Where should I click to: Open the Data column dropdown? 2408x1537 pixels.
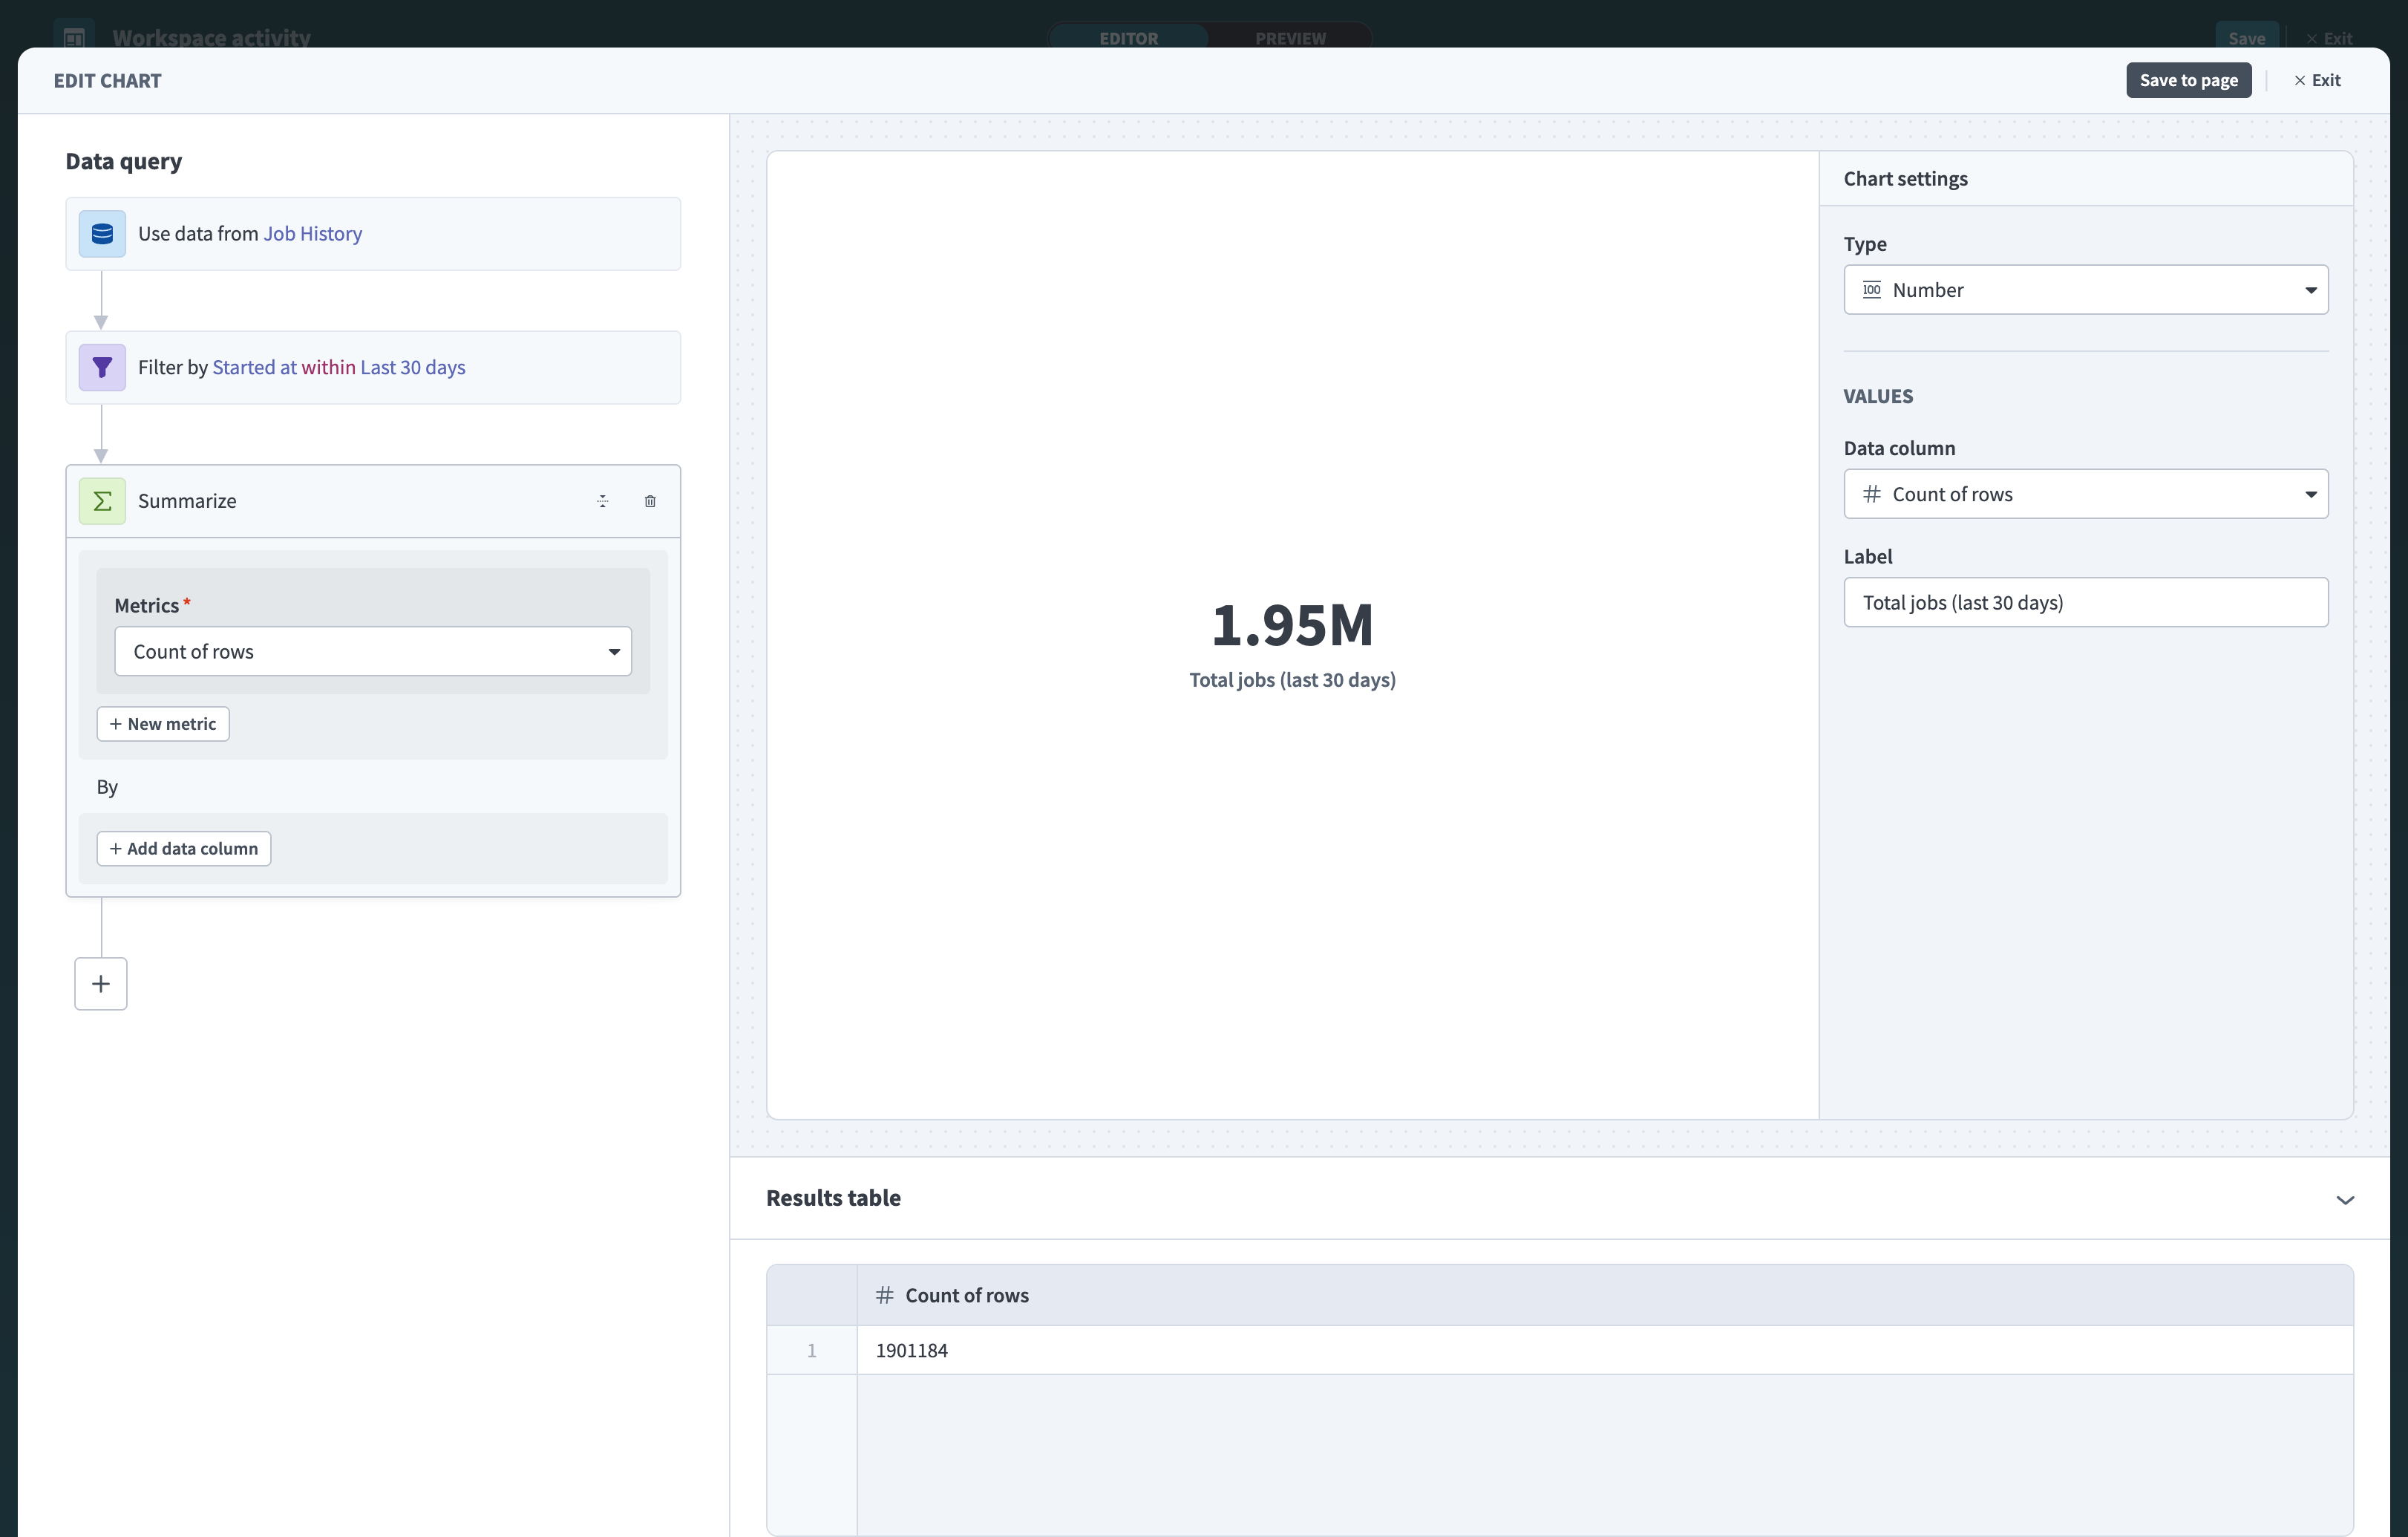(x=2085, y=494)
